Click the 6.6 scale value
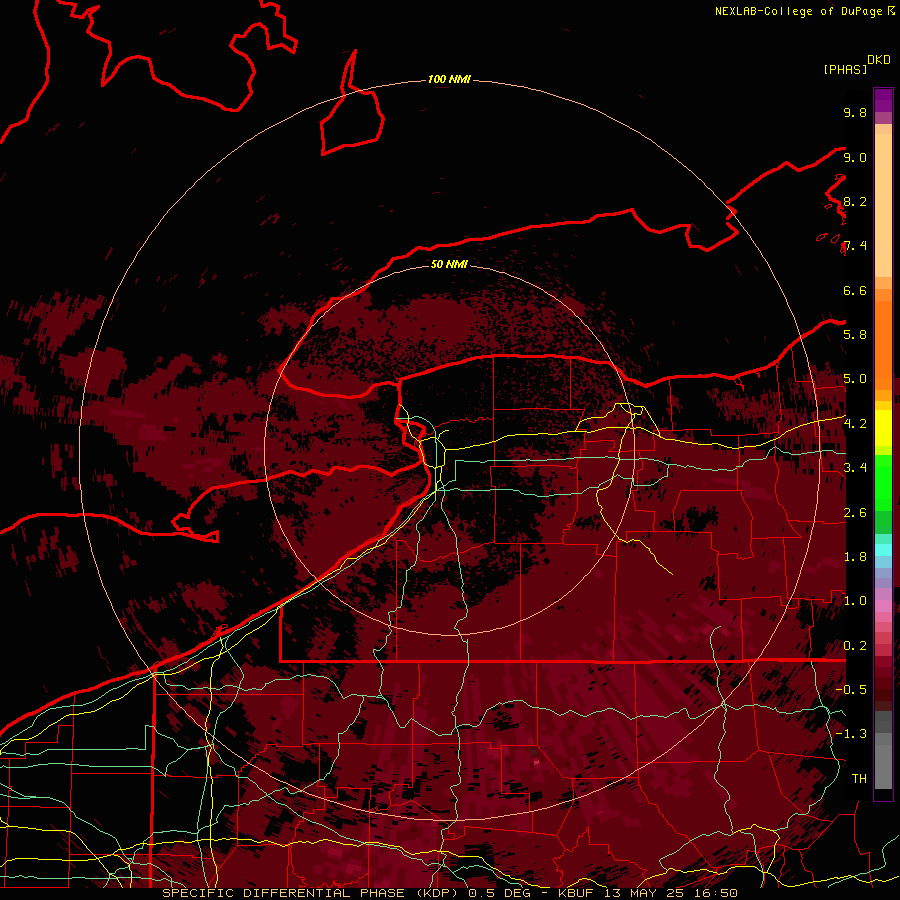The height and width of the screenshot is (900, 900). pyautogui.click(x=855, y=290)
